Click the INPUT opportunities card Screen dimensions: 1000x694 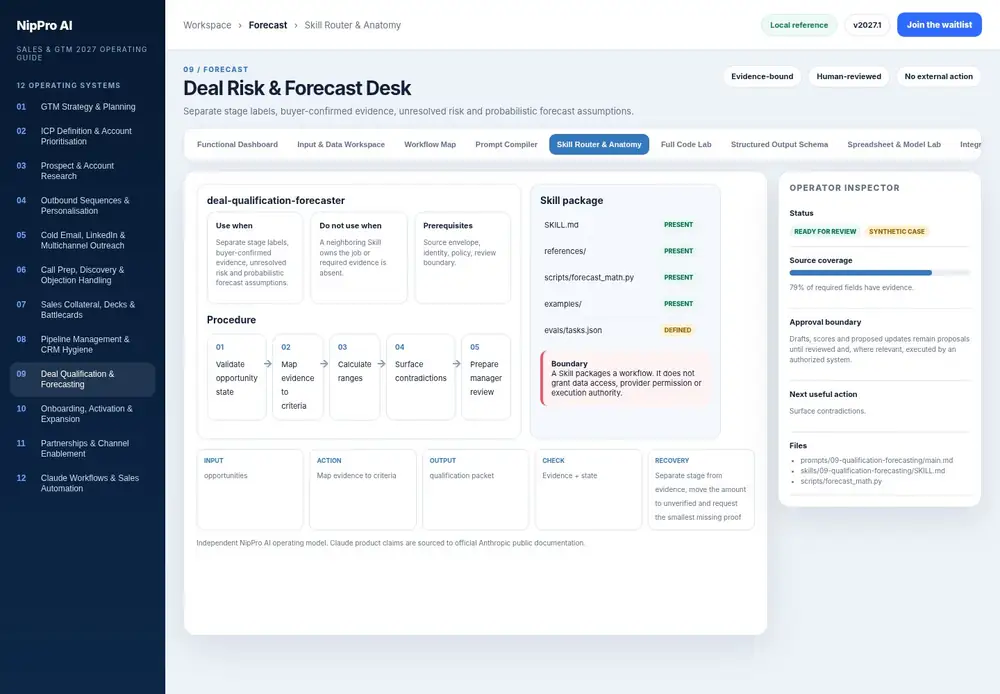(250, 490)
